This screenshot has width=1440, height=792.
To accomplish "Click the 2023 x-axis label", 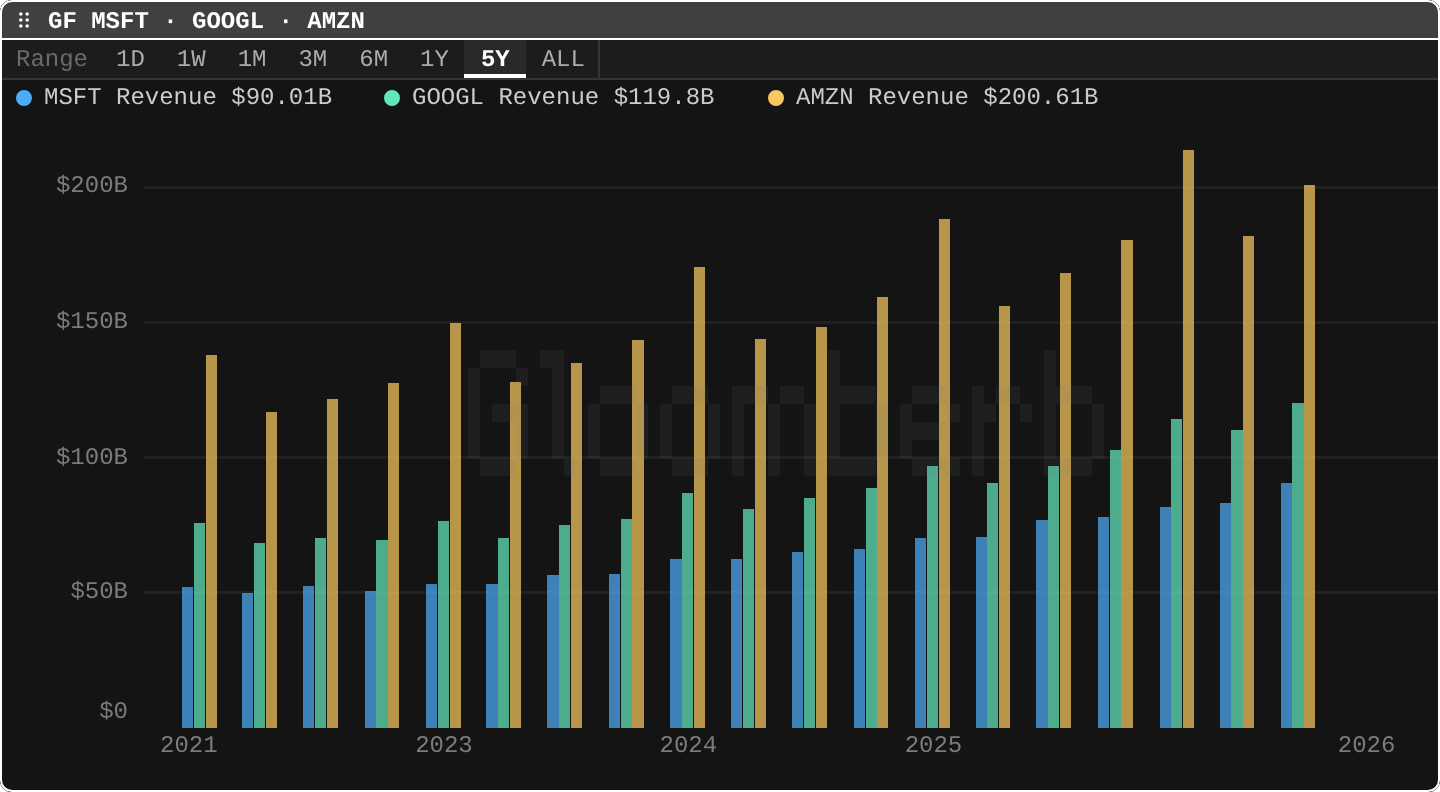I will click(444, 745).
